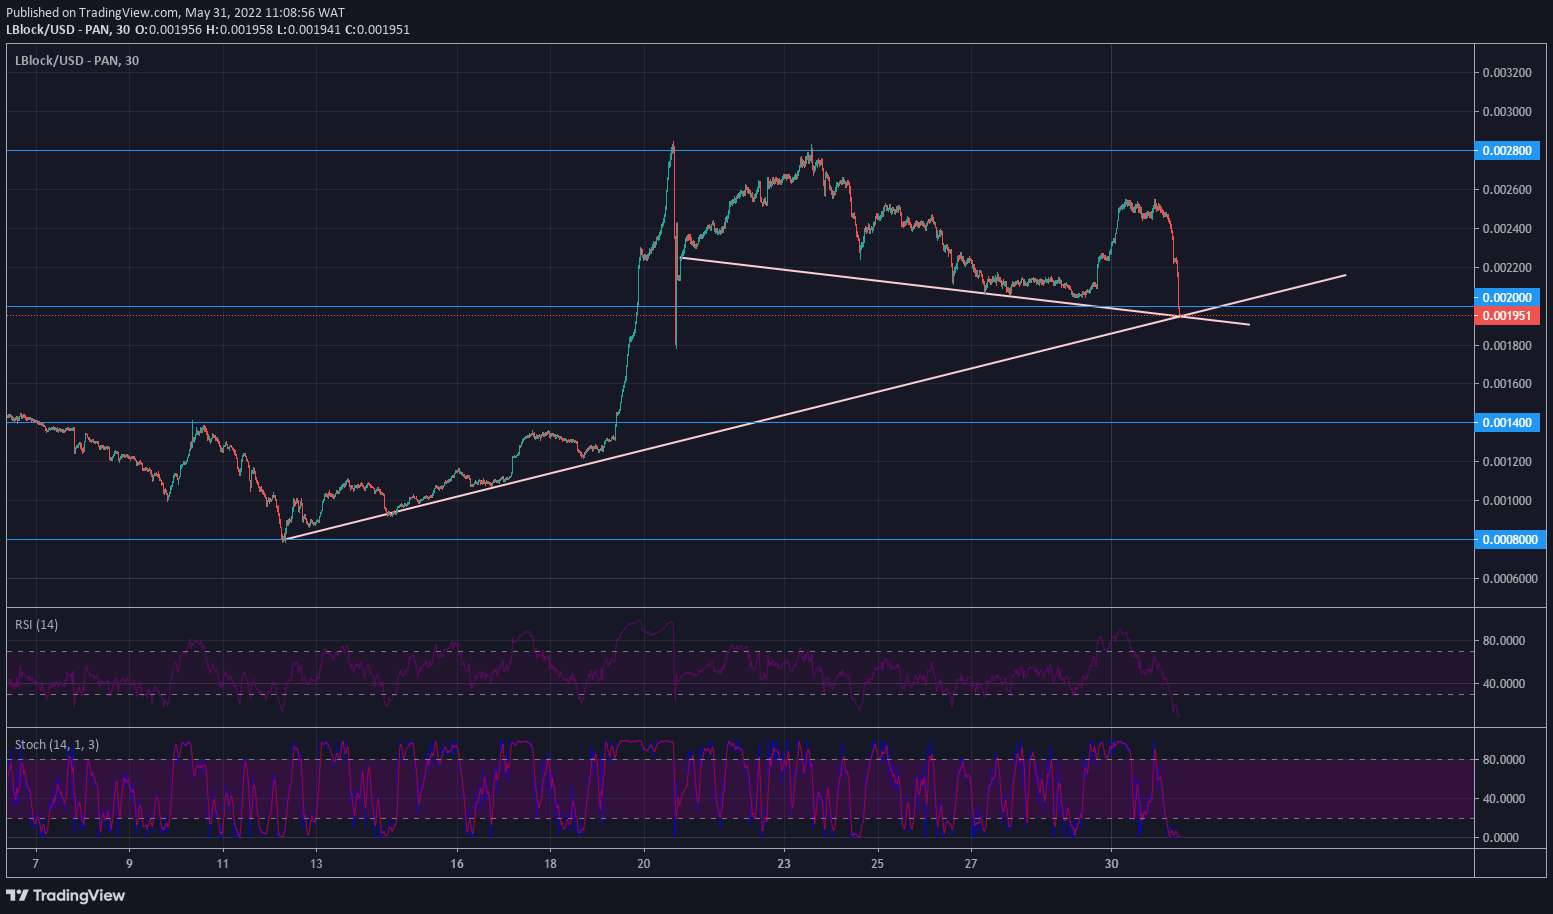Click date 18 on the time axis
The width and height of the screenshot is (1553, 914).
tap(550, 864)
